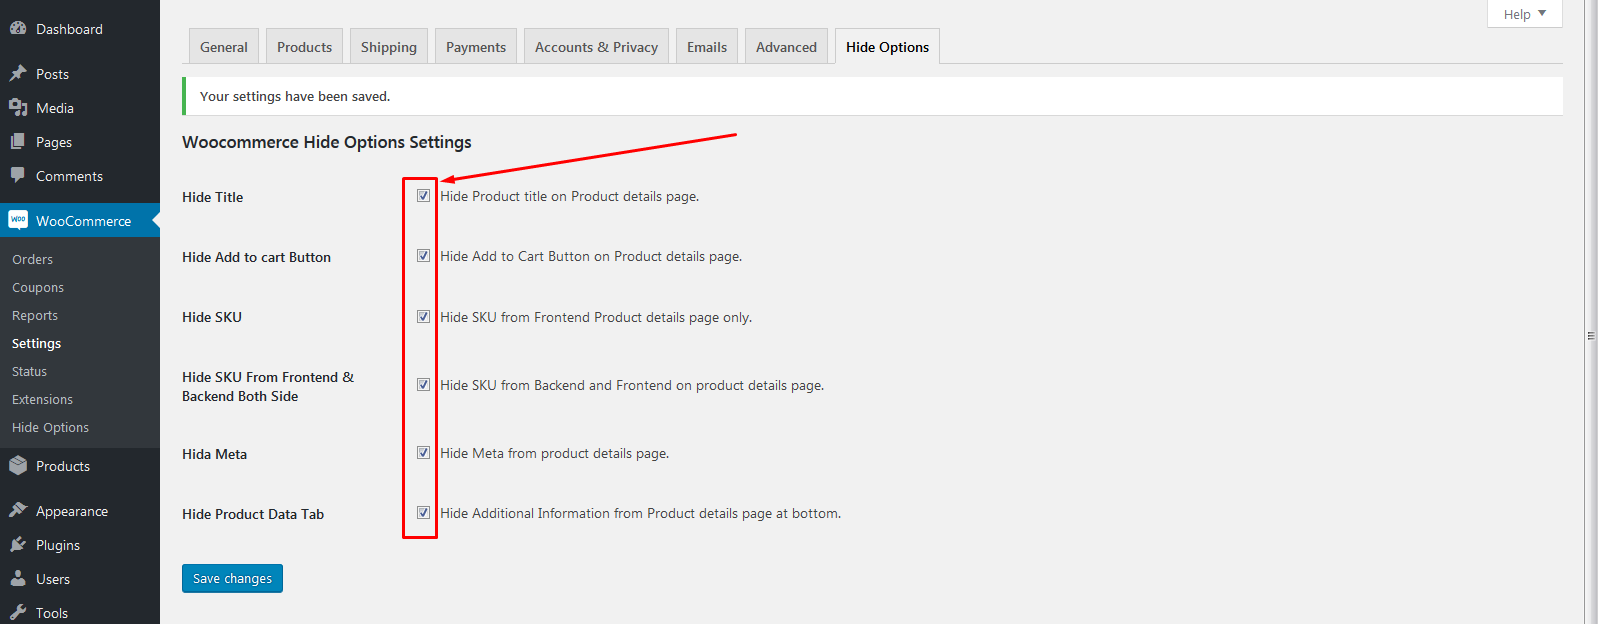Click 'Hide Add to Cart Button on Product details page.' label

pos(591,256)
